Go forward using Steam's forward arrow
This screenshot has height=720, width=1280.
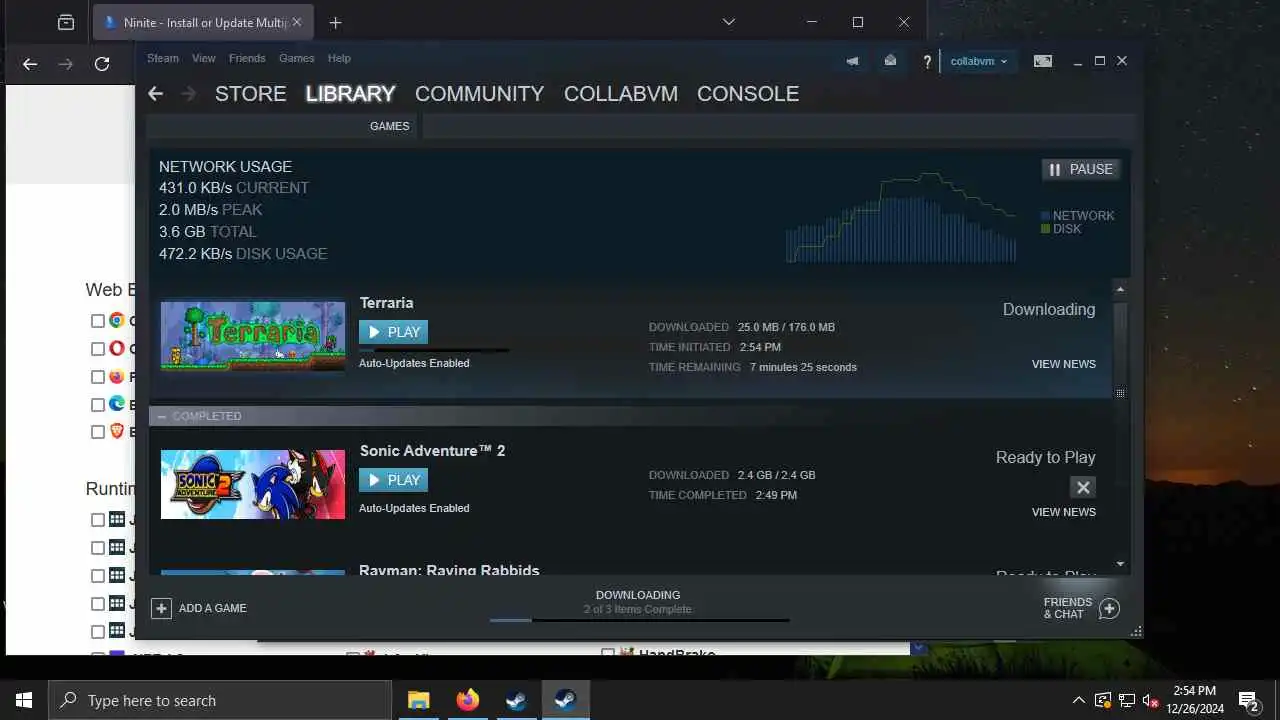pos(188,93)
